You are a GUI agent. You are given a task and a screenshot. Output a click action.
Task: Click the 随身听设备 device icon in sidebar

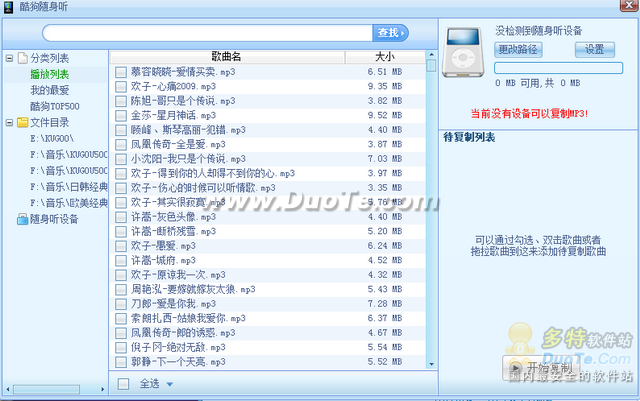21,219
